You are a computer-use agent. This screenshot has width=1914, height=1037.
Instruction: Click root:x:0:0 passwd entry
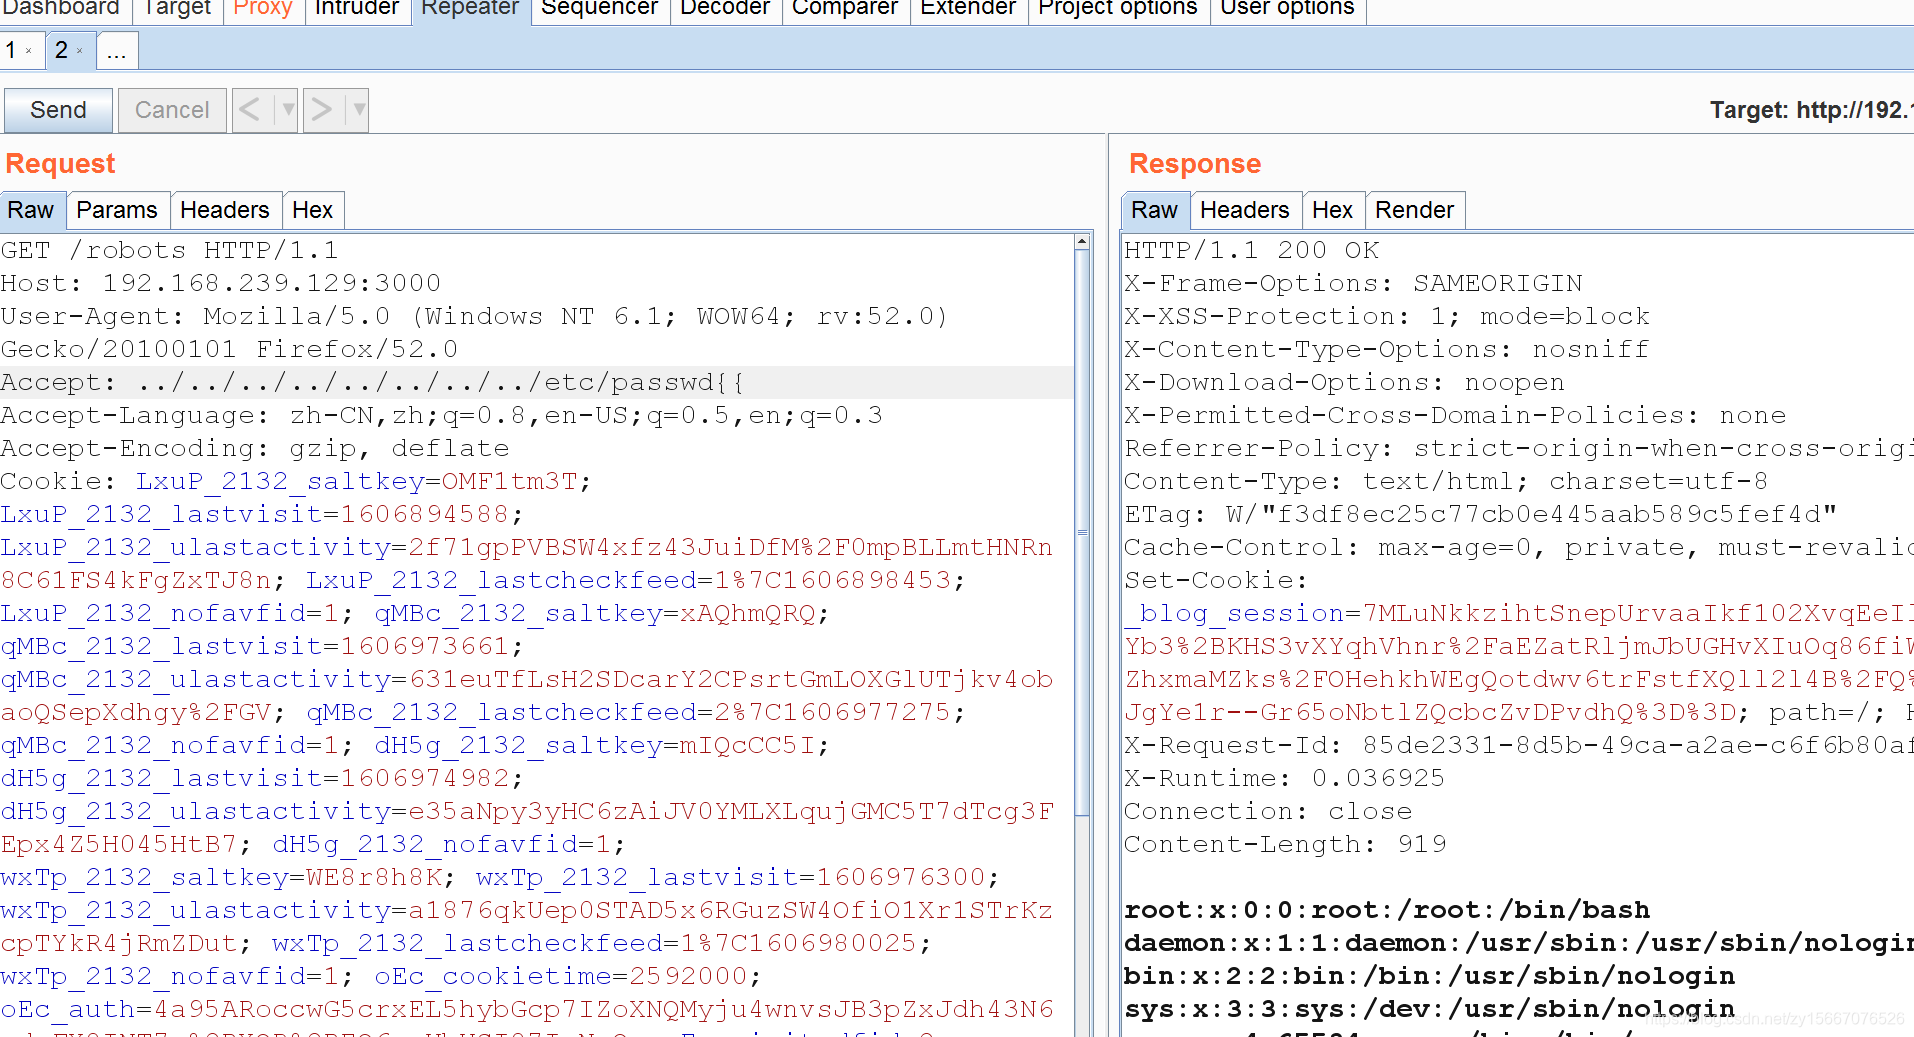click(x=1387, y=910)
